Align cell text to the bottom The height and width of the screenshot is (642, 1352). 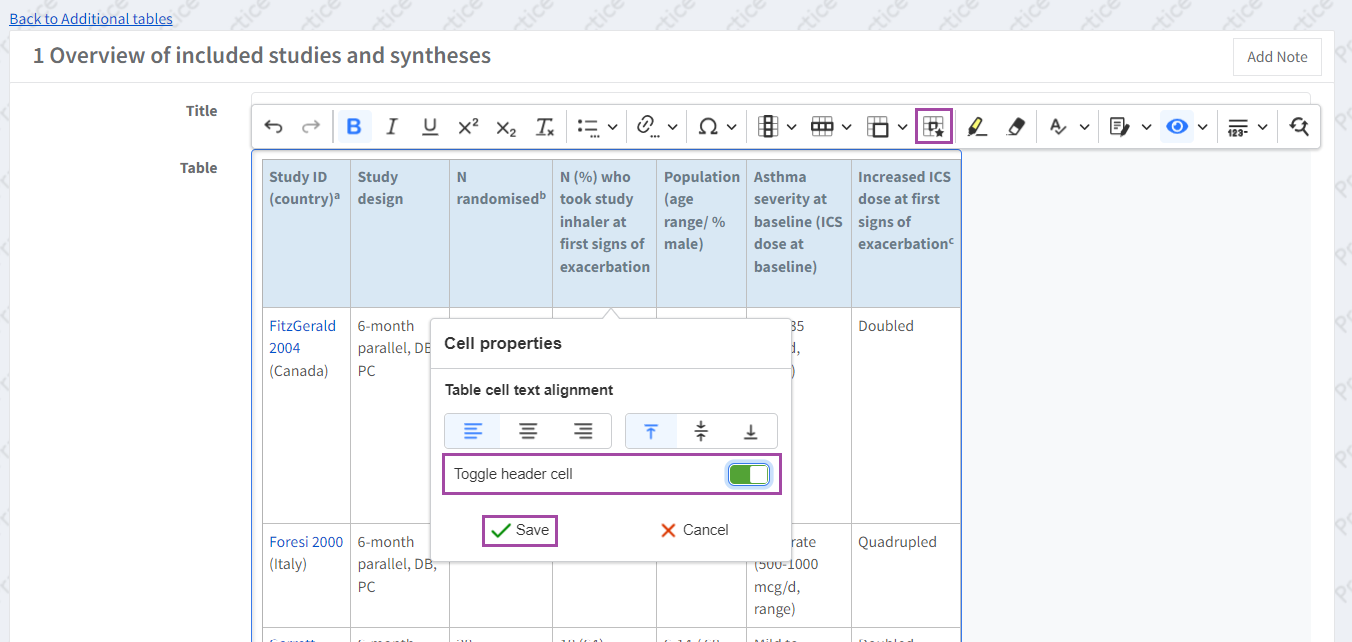point(750,431)
